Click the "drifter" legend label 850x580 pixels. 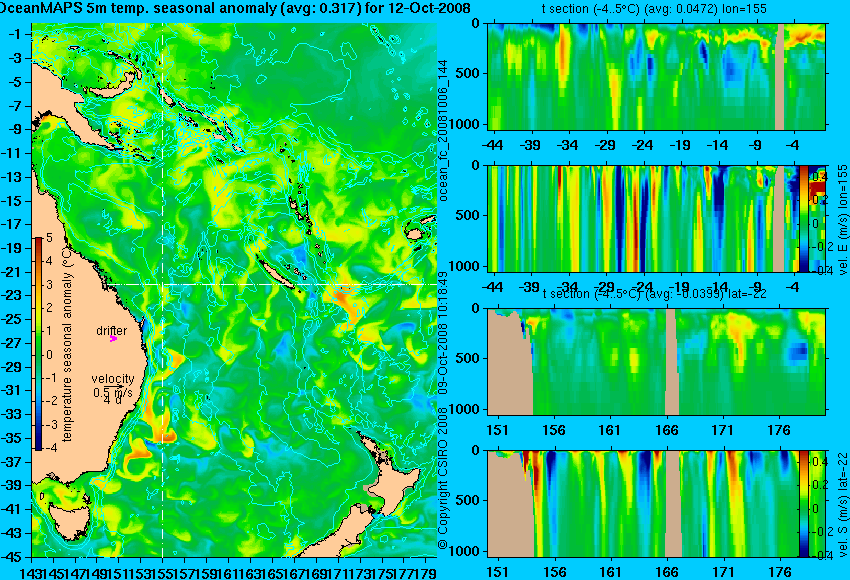point(112,330)
